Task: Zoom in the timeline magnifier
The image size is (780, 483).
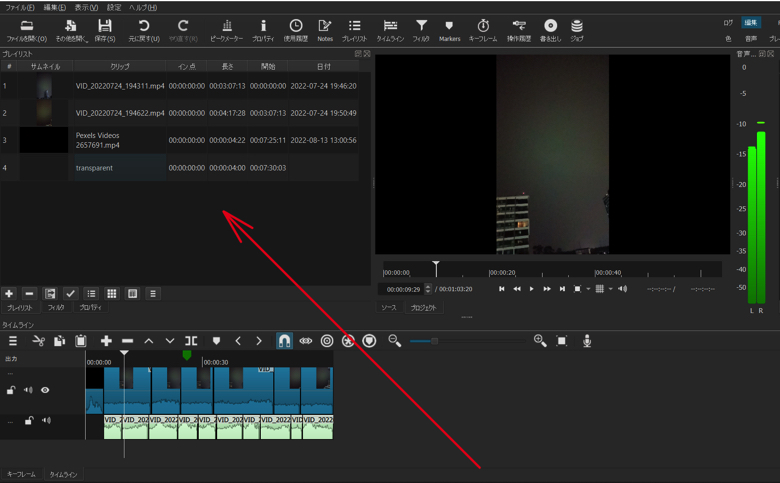Action: (x=540, y=341)
